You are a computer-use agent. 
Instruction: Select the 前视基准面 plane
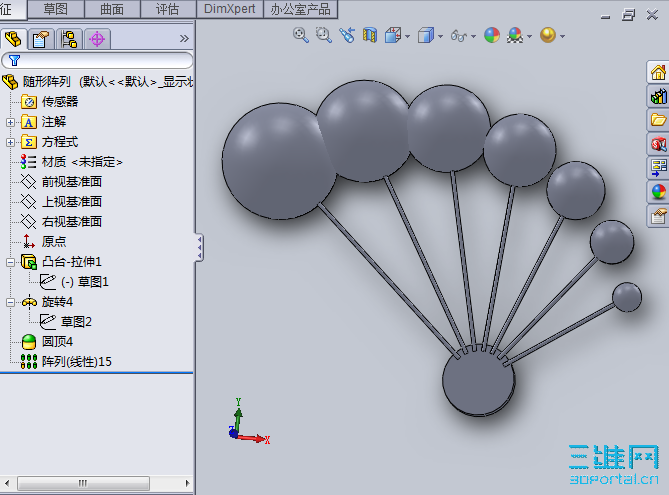pos(72,182)
